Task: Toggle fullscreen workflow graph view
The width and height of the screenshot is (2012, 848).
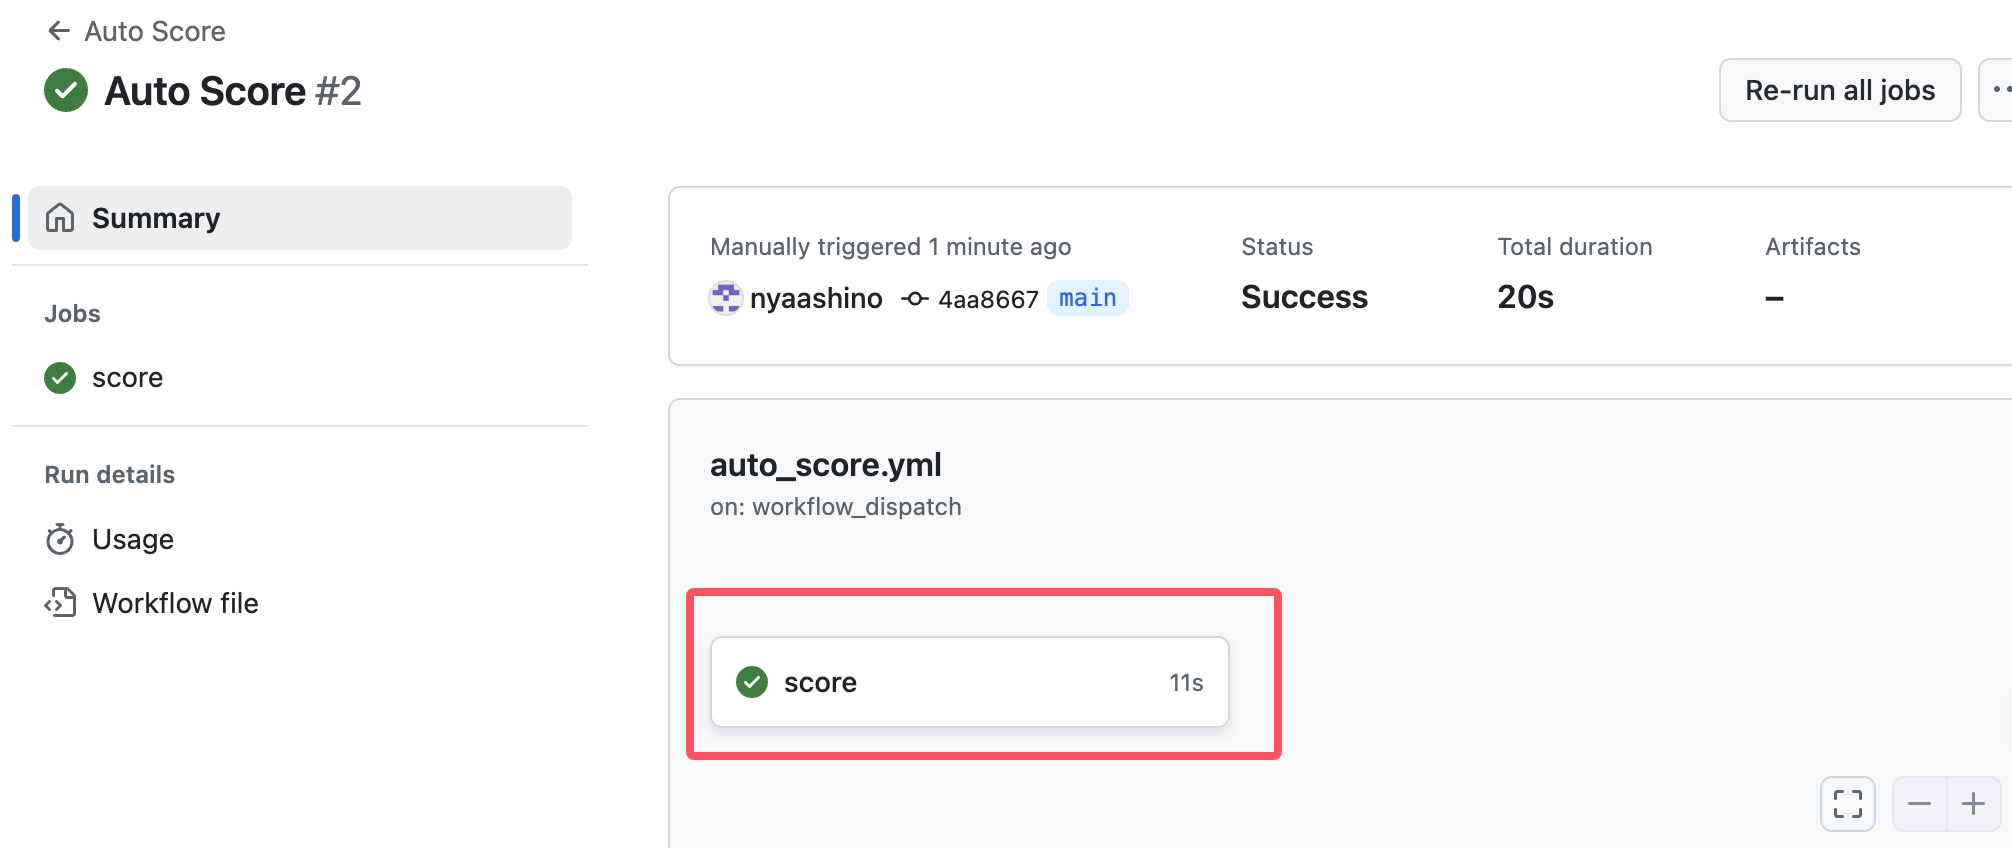Action: point(1848,804)
